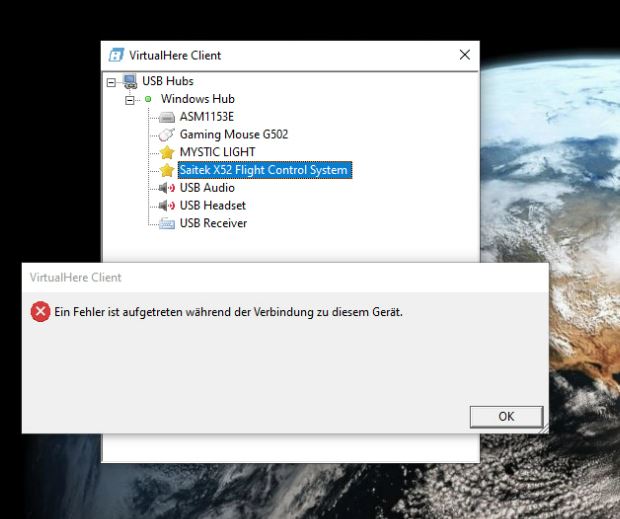
Task: Select the MYSTIC LIGHT device
Action: tap(217, 152)
